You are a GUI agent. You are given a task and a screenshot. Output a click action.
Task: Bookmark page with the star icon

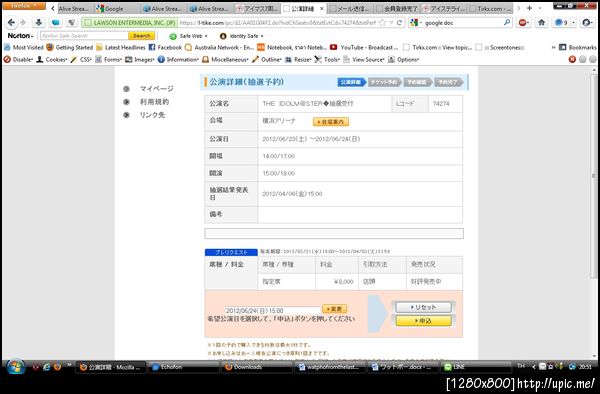coord(382,23)
